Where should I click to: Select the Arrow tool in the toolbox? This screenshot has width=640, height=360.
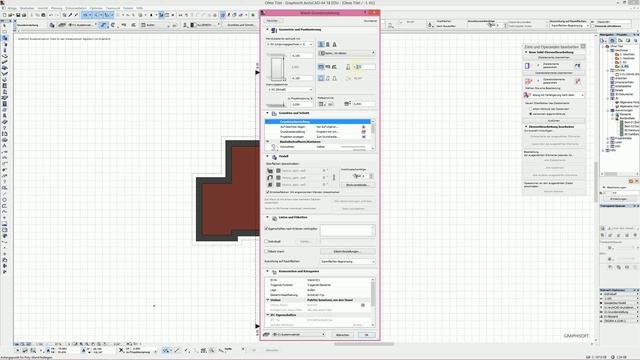click(4, 26)
